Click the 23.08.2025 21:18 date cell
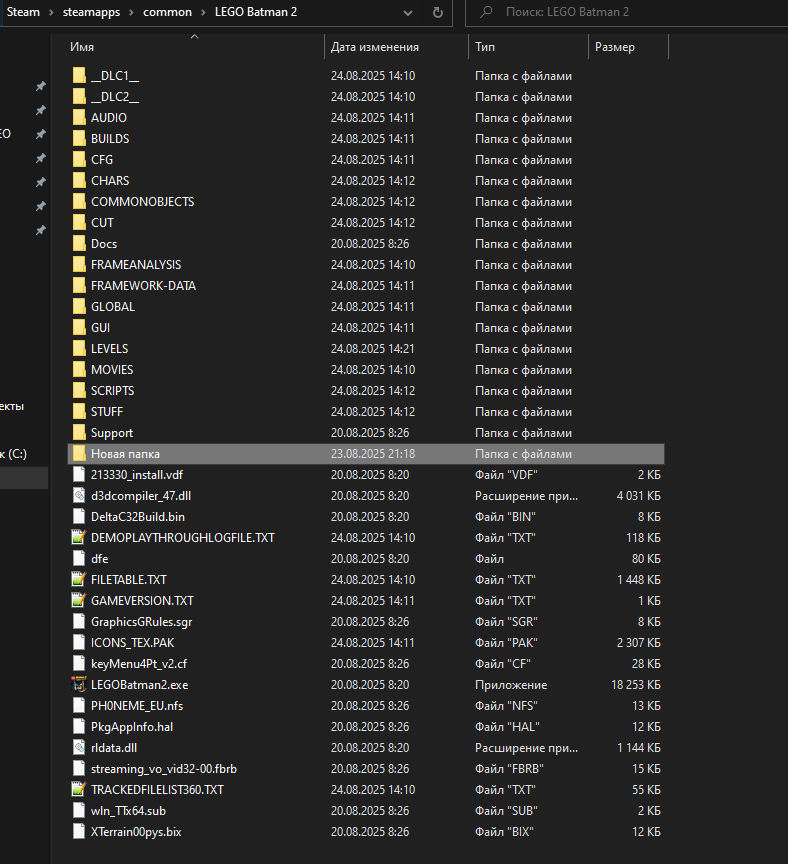This screenshot has height=864, width=788. pos(373,454)
